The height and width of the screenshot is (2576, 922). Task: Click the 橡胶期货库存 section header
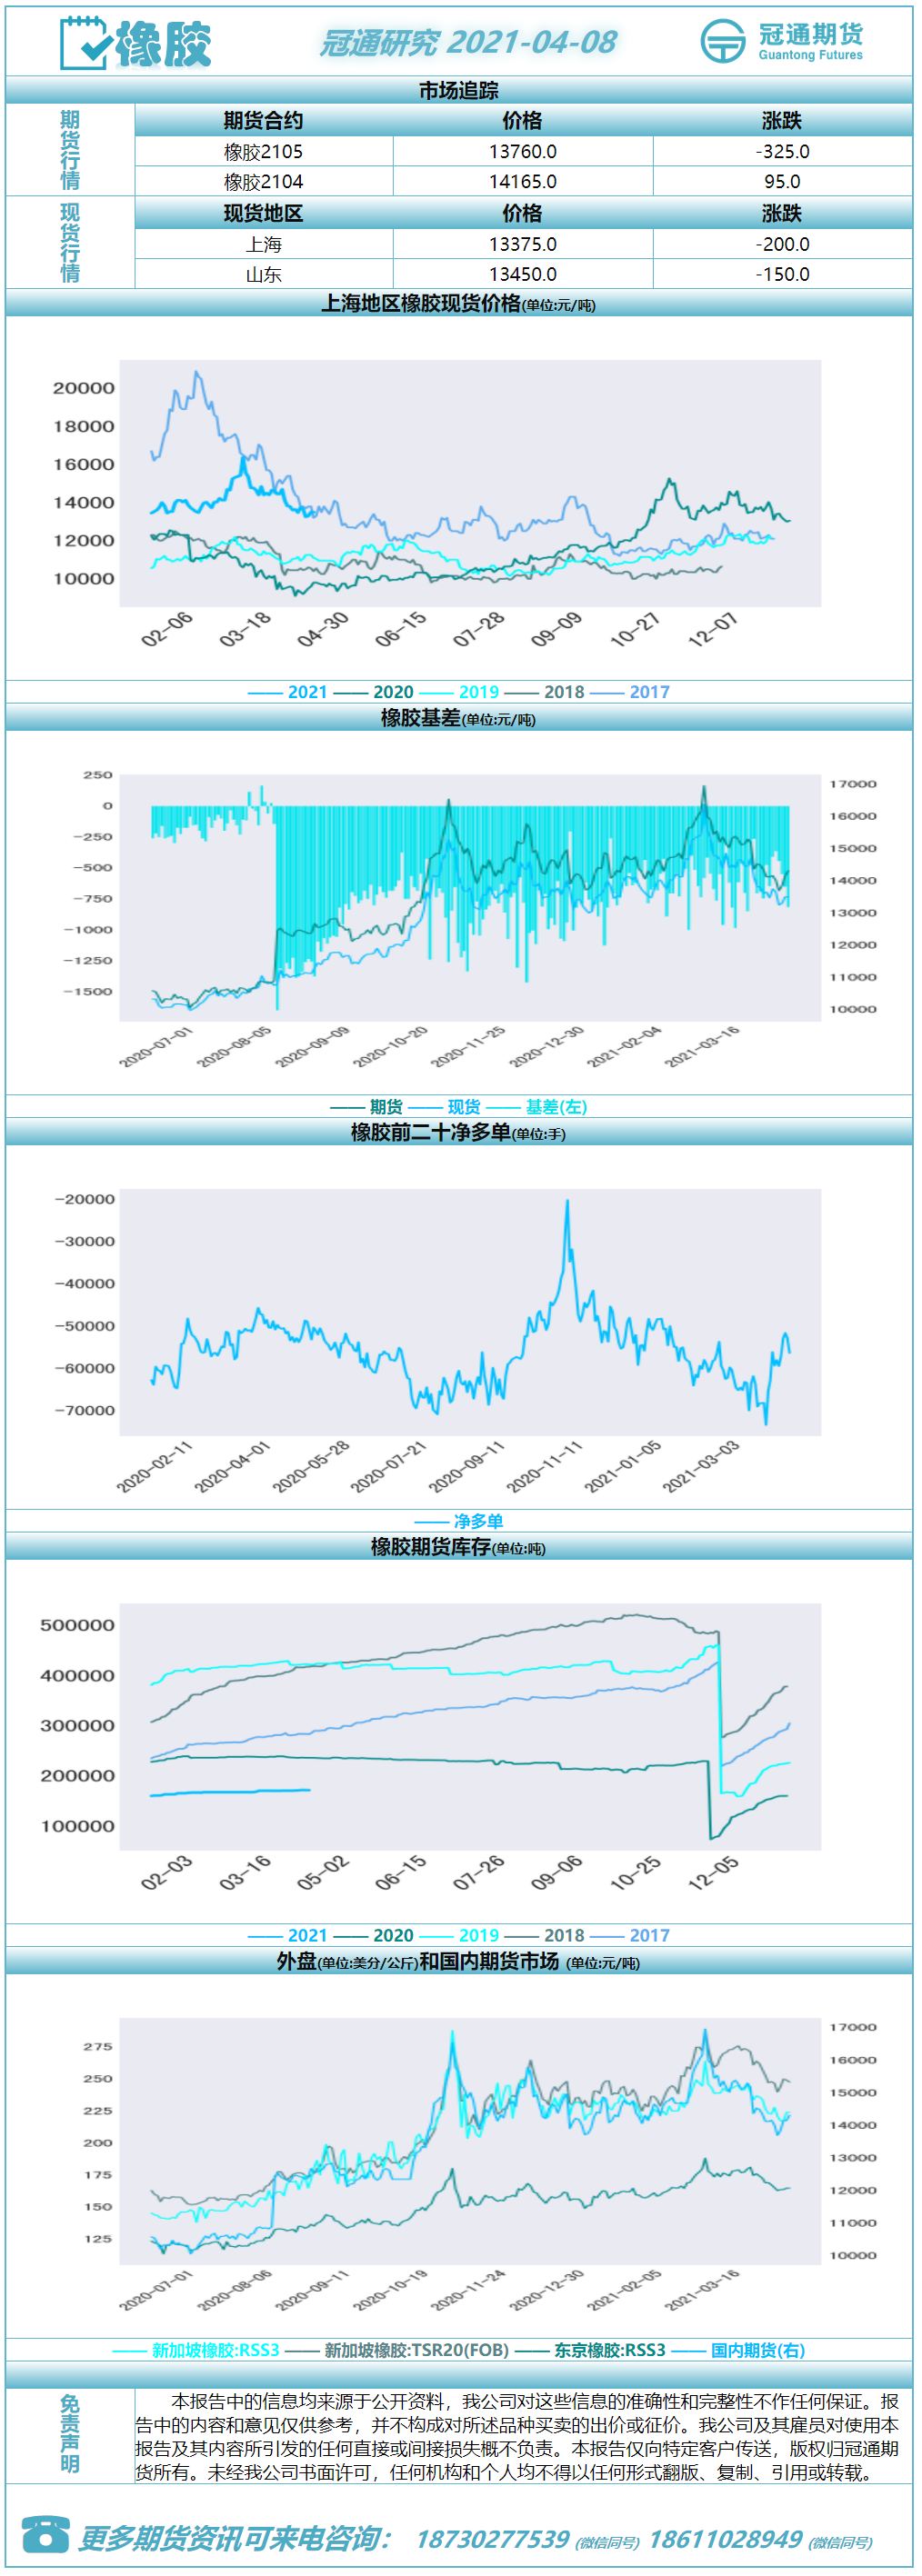(x=459, y=1547)
